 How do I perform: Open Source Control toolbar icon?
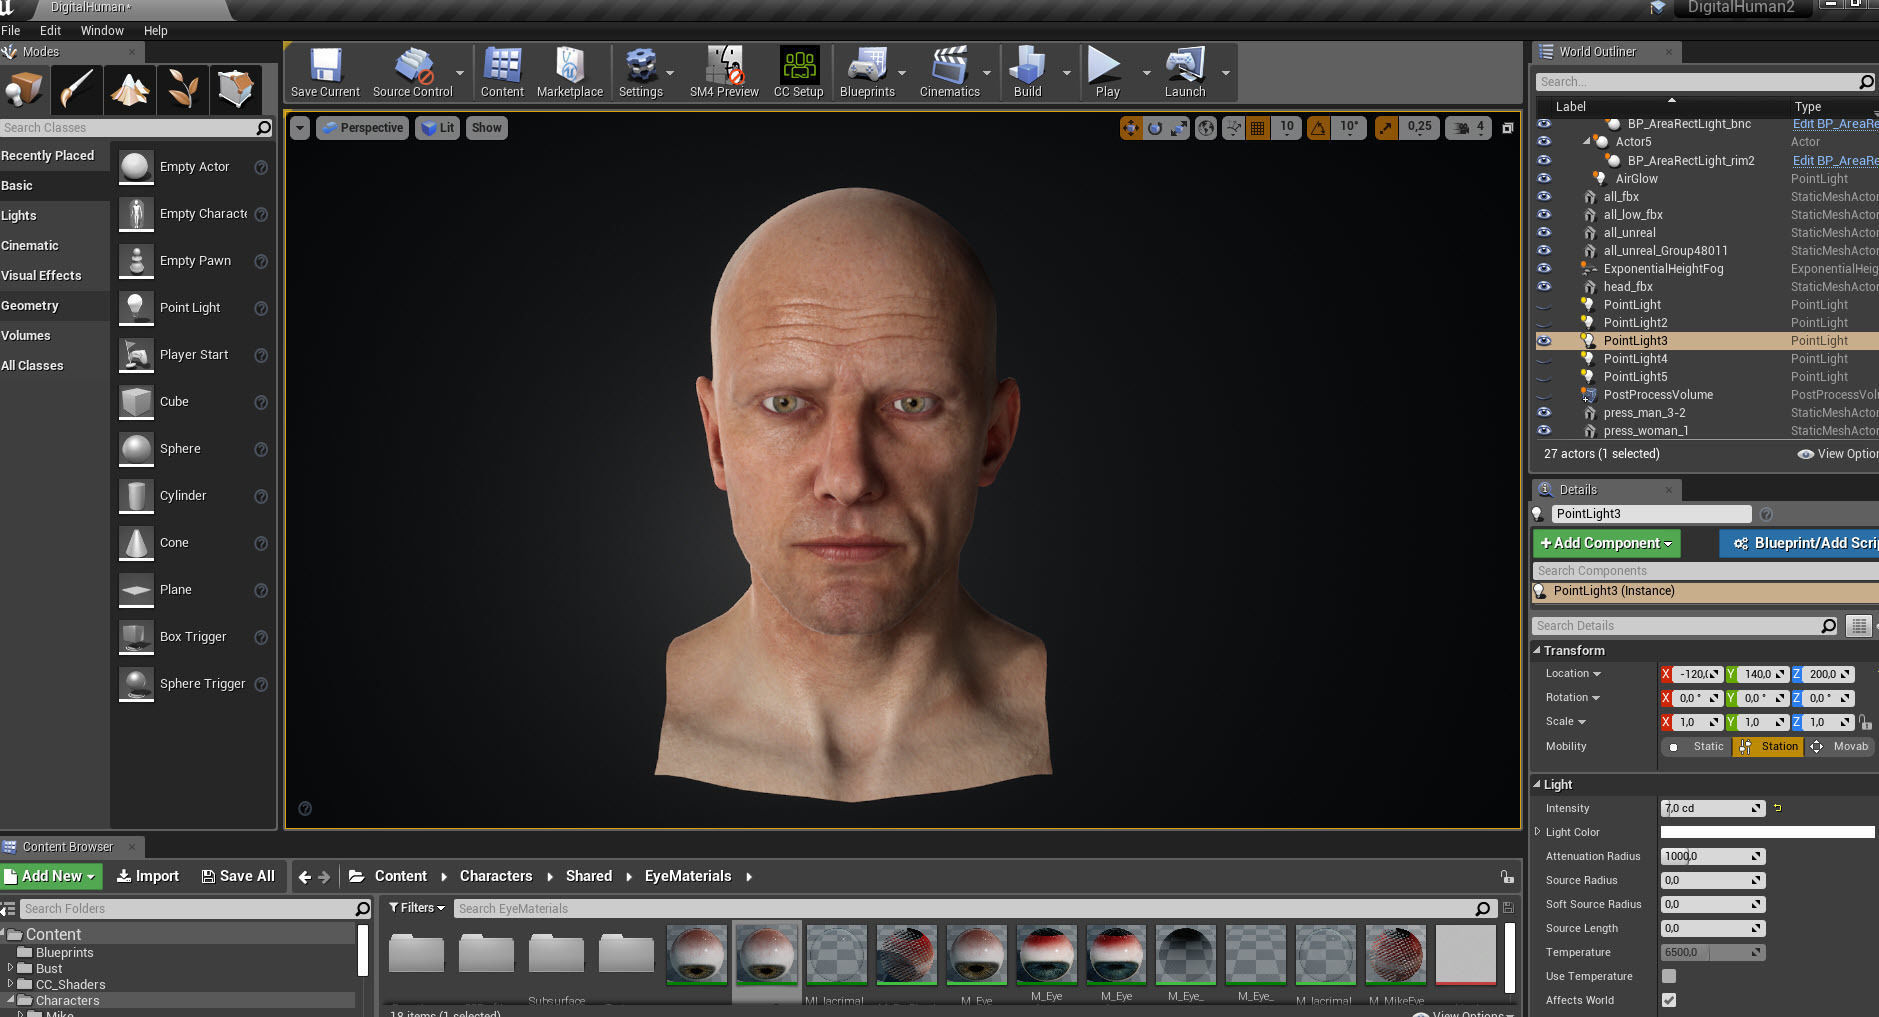coord(412,72)
